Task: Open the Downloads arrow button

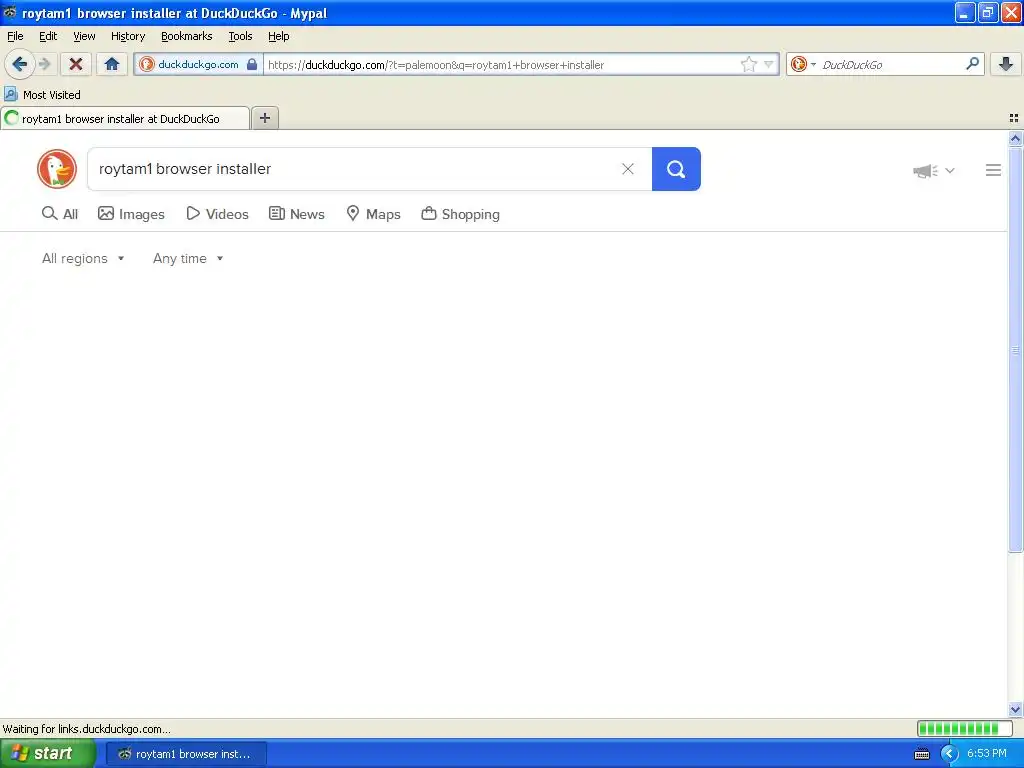Action: [x=1006, y=64]
